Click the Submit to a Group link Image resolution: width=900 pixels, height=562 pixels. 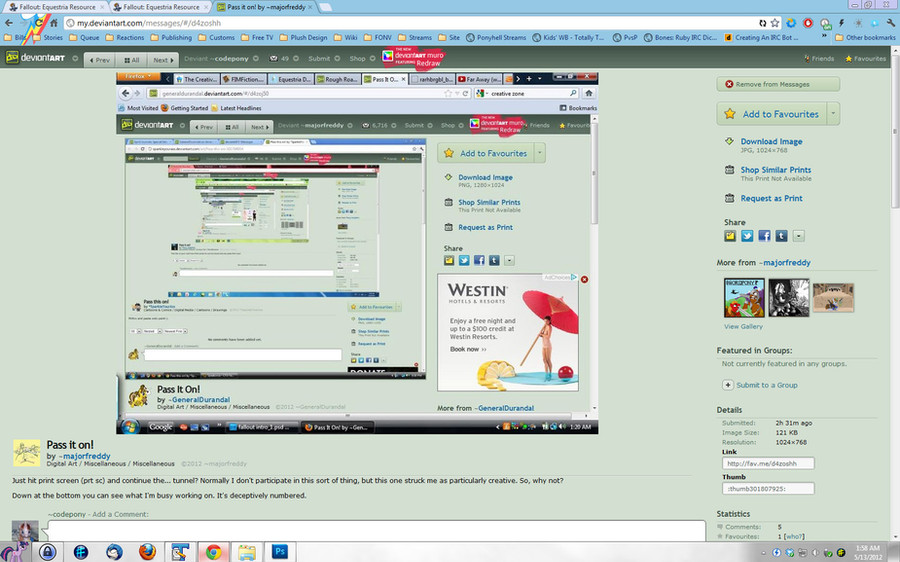click(x=767, y=385)
